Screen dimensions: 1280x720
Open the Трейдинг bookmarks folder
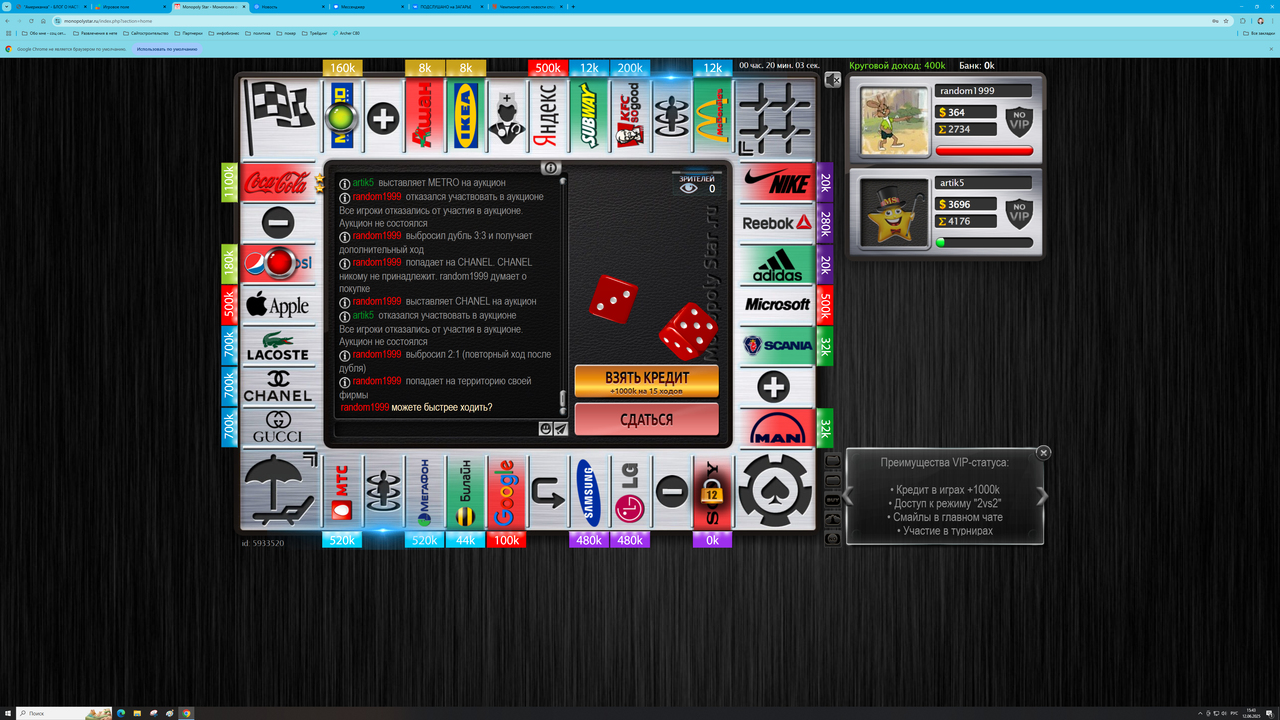point(316,33)
